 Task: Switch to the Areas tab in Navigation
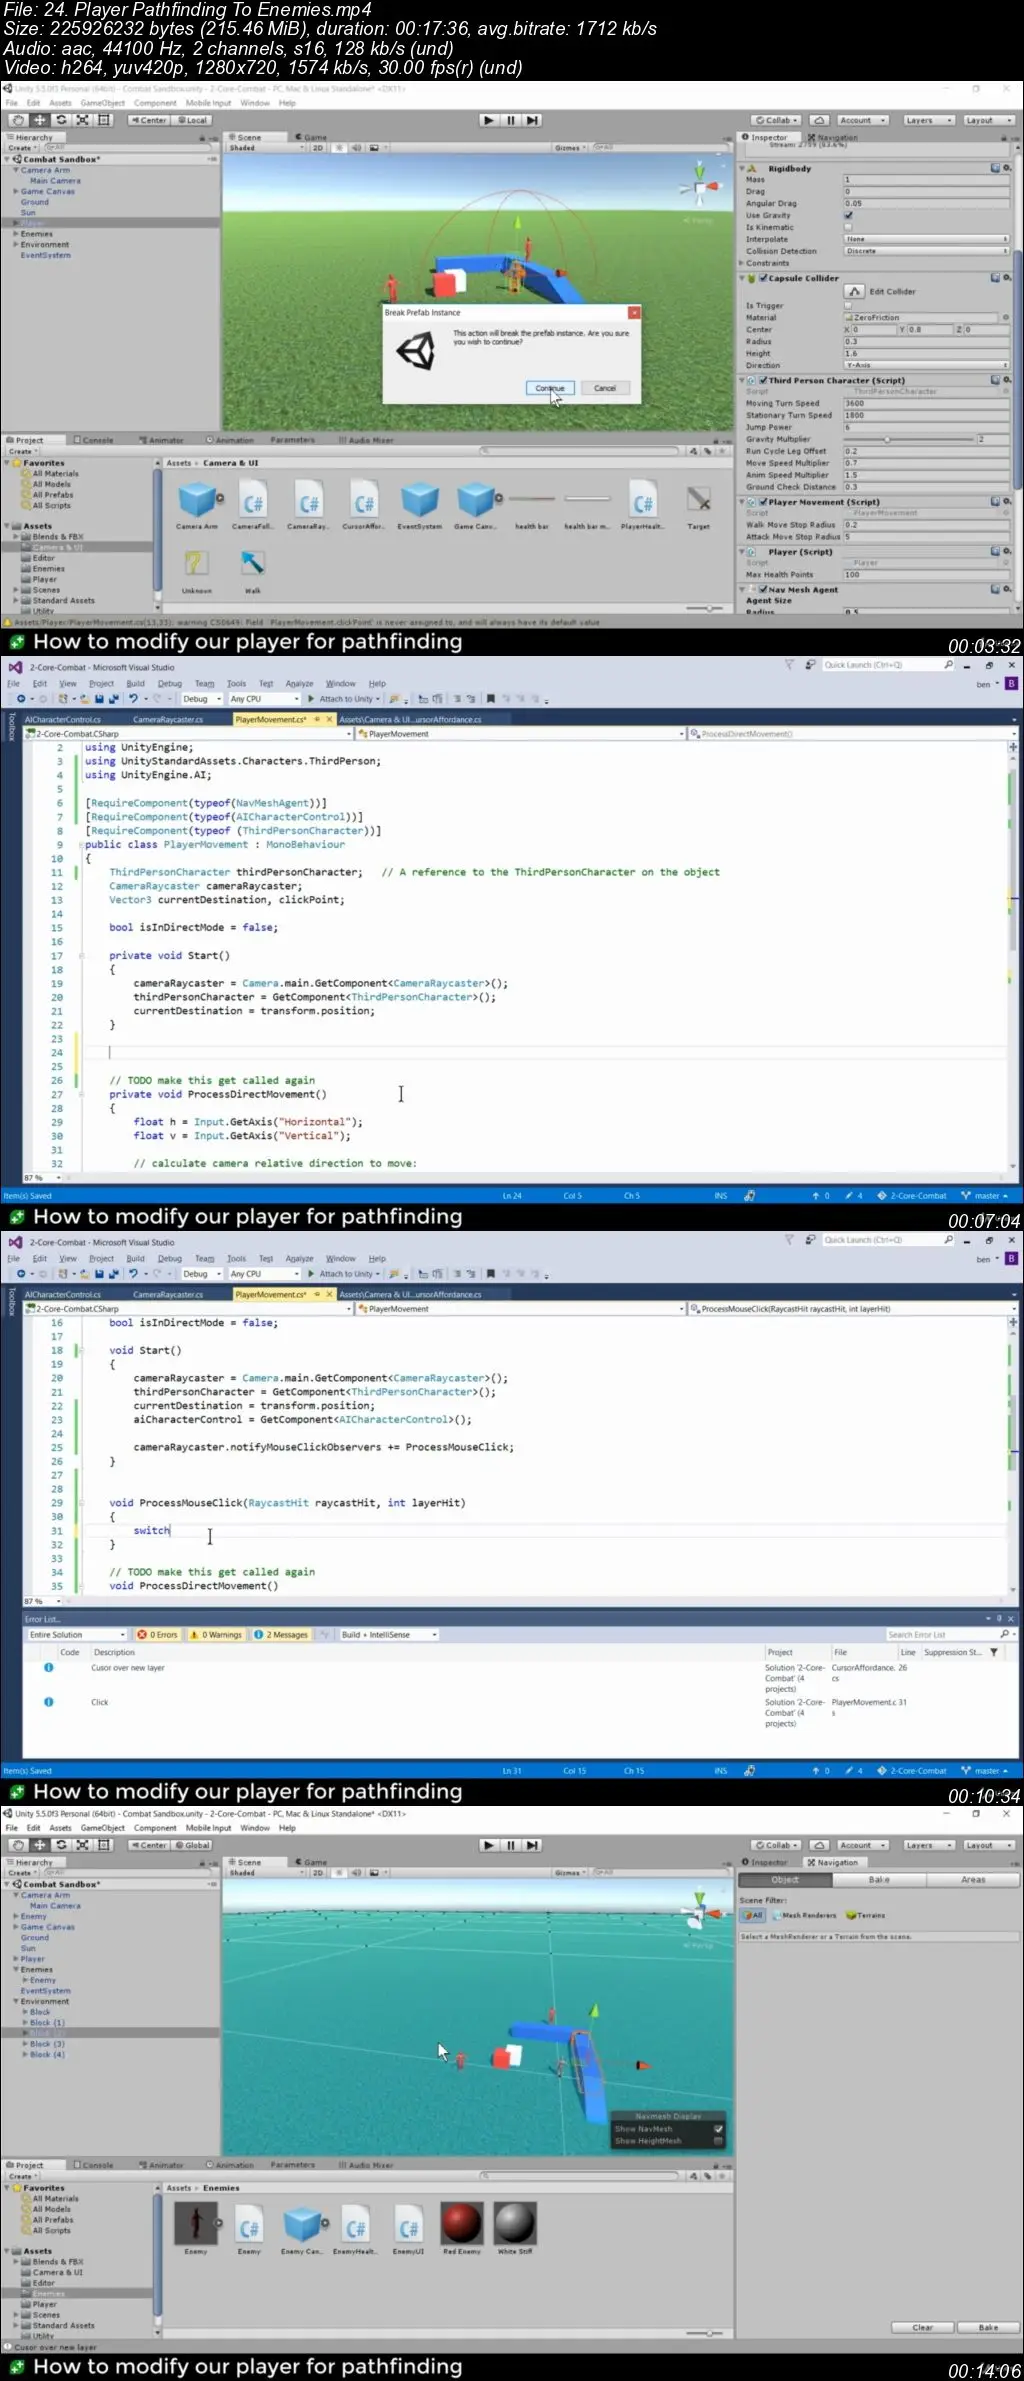(973, 1880)
